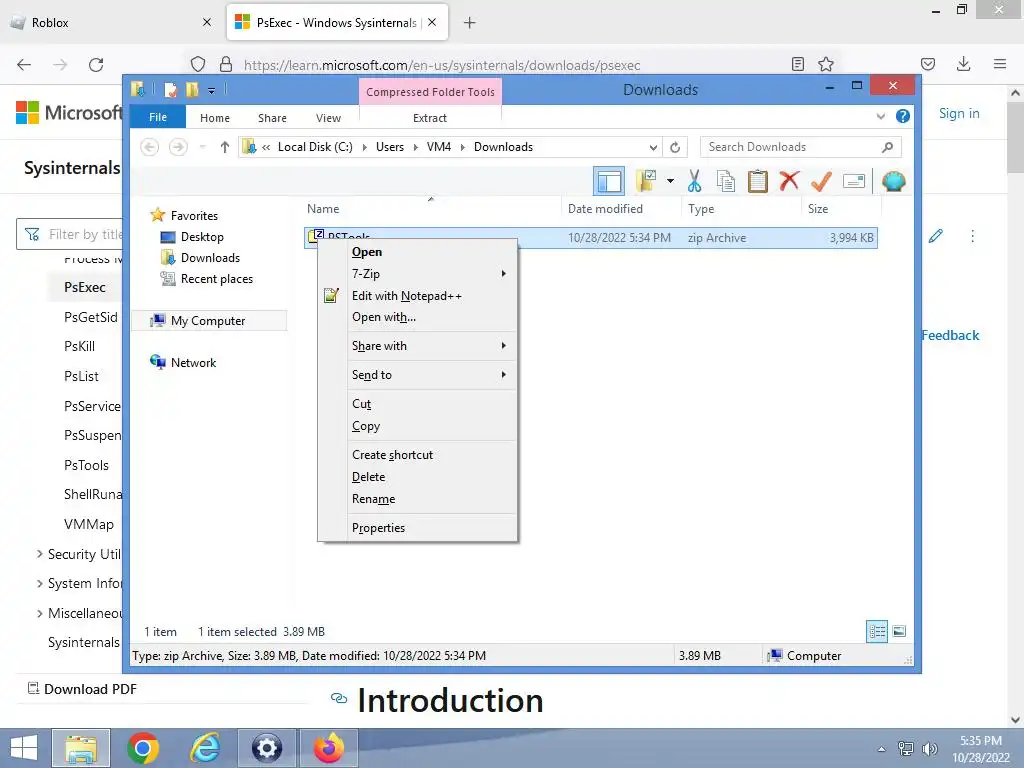This screenshot has height=768, width=1024.
Task: Expand the Send to submenu
Action: (431, 374)
